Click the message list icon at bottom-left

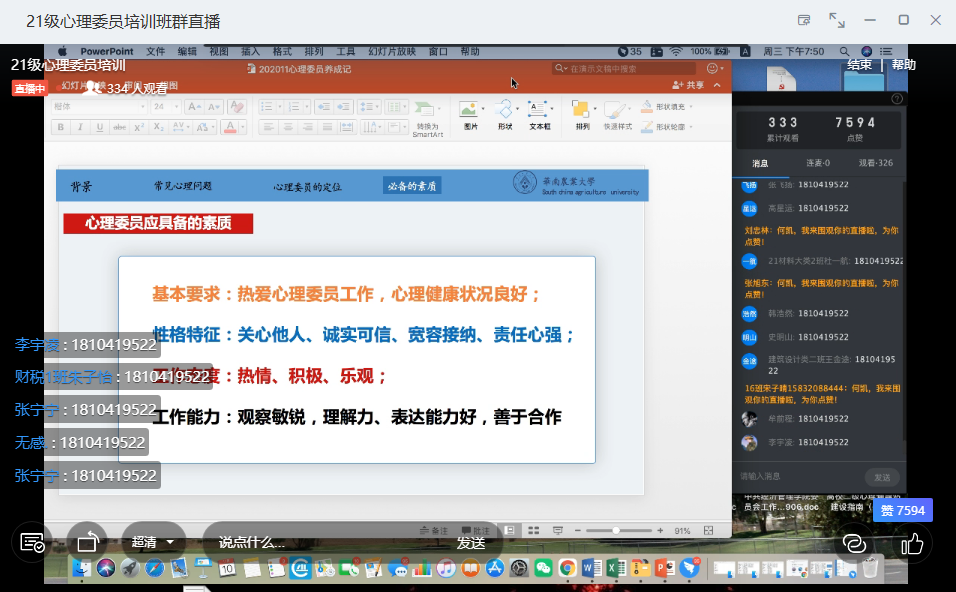point(32,542)
